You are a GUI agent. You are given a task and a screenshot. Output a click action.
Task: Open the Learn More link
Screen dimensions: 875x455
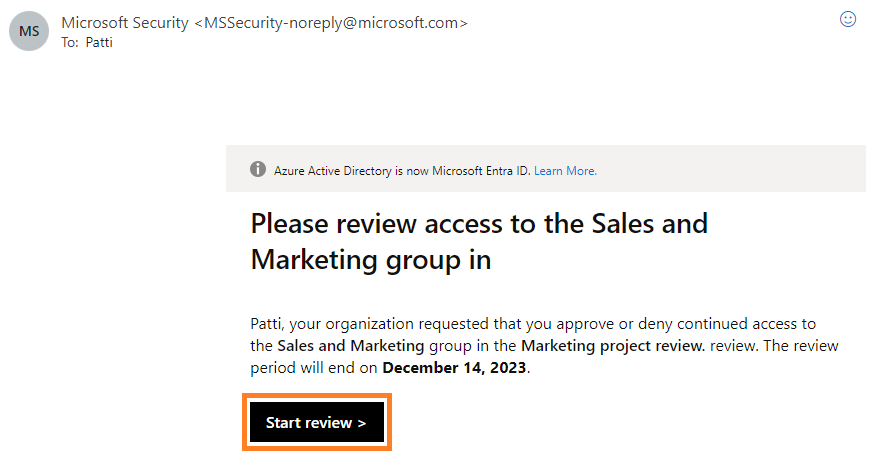tap(565, 171)
